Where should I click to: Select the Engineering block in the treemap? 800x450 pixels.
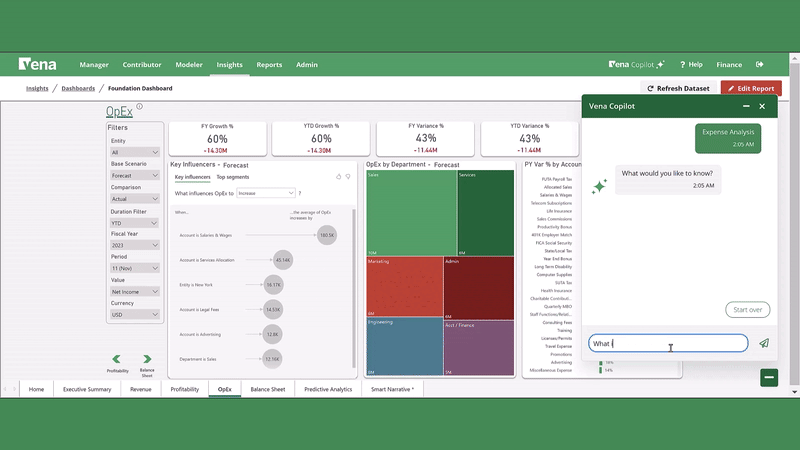click(405, 346)
